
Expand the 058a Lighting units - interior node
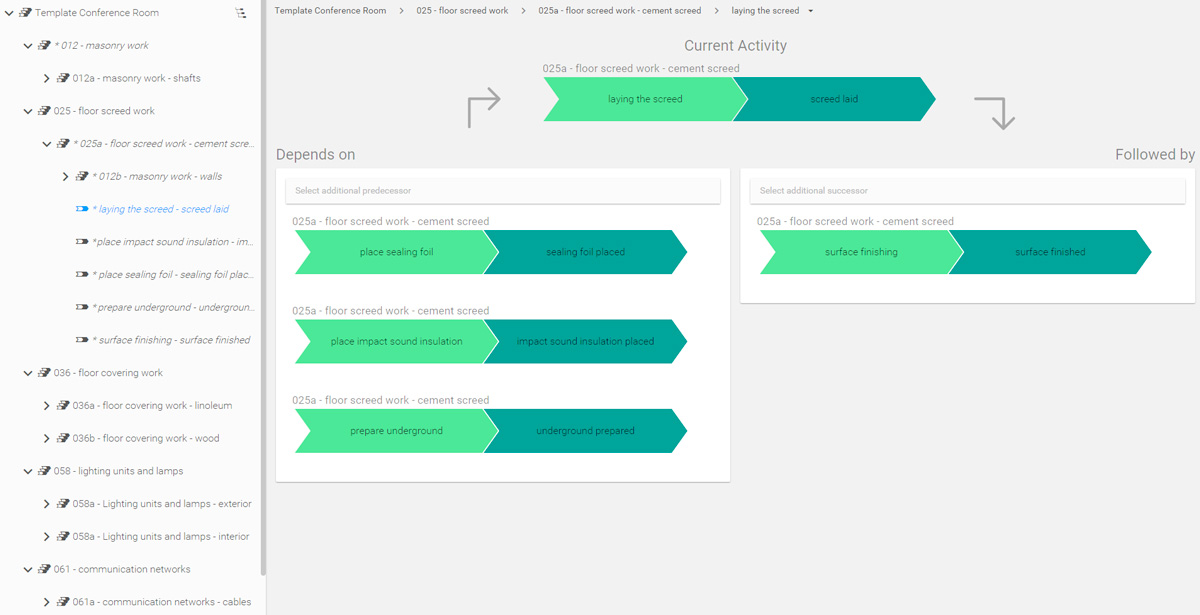pyautogui.click(x=47, y=537)
